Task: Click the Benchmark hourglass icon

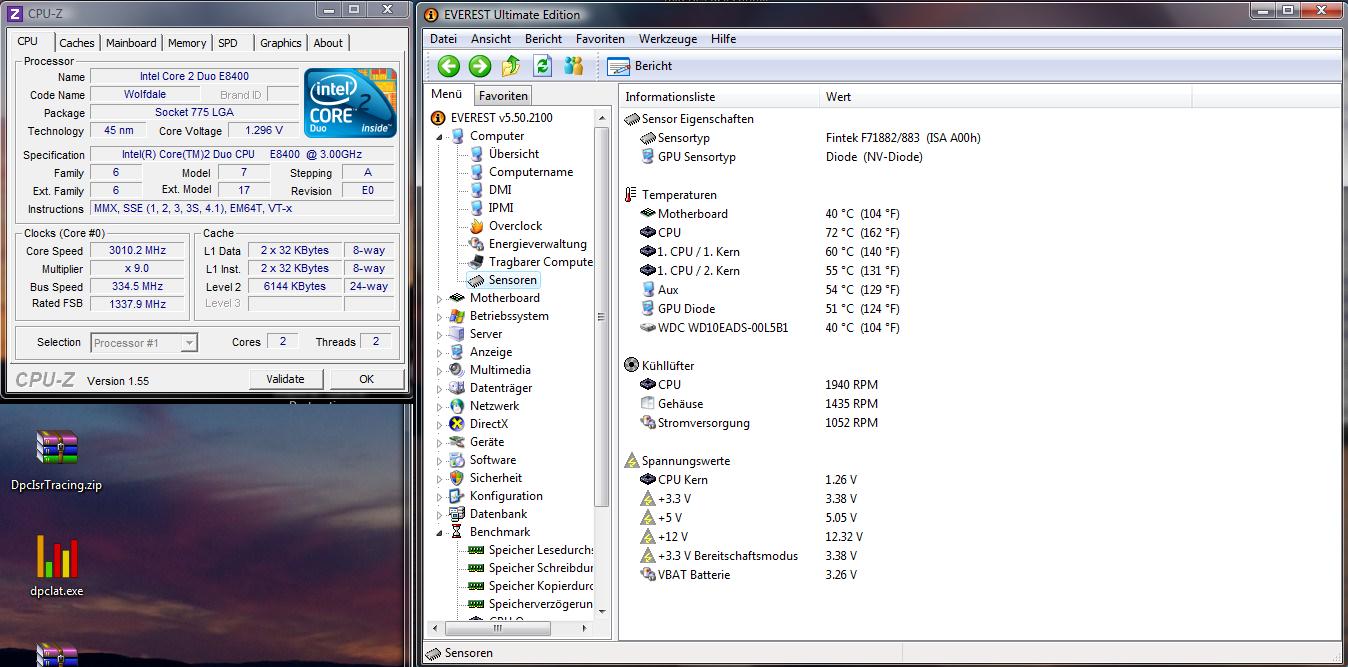Action: point(458,532)
